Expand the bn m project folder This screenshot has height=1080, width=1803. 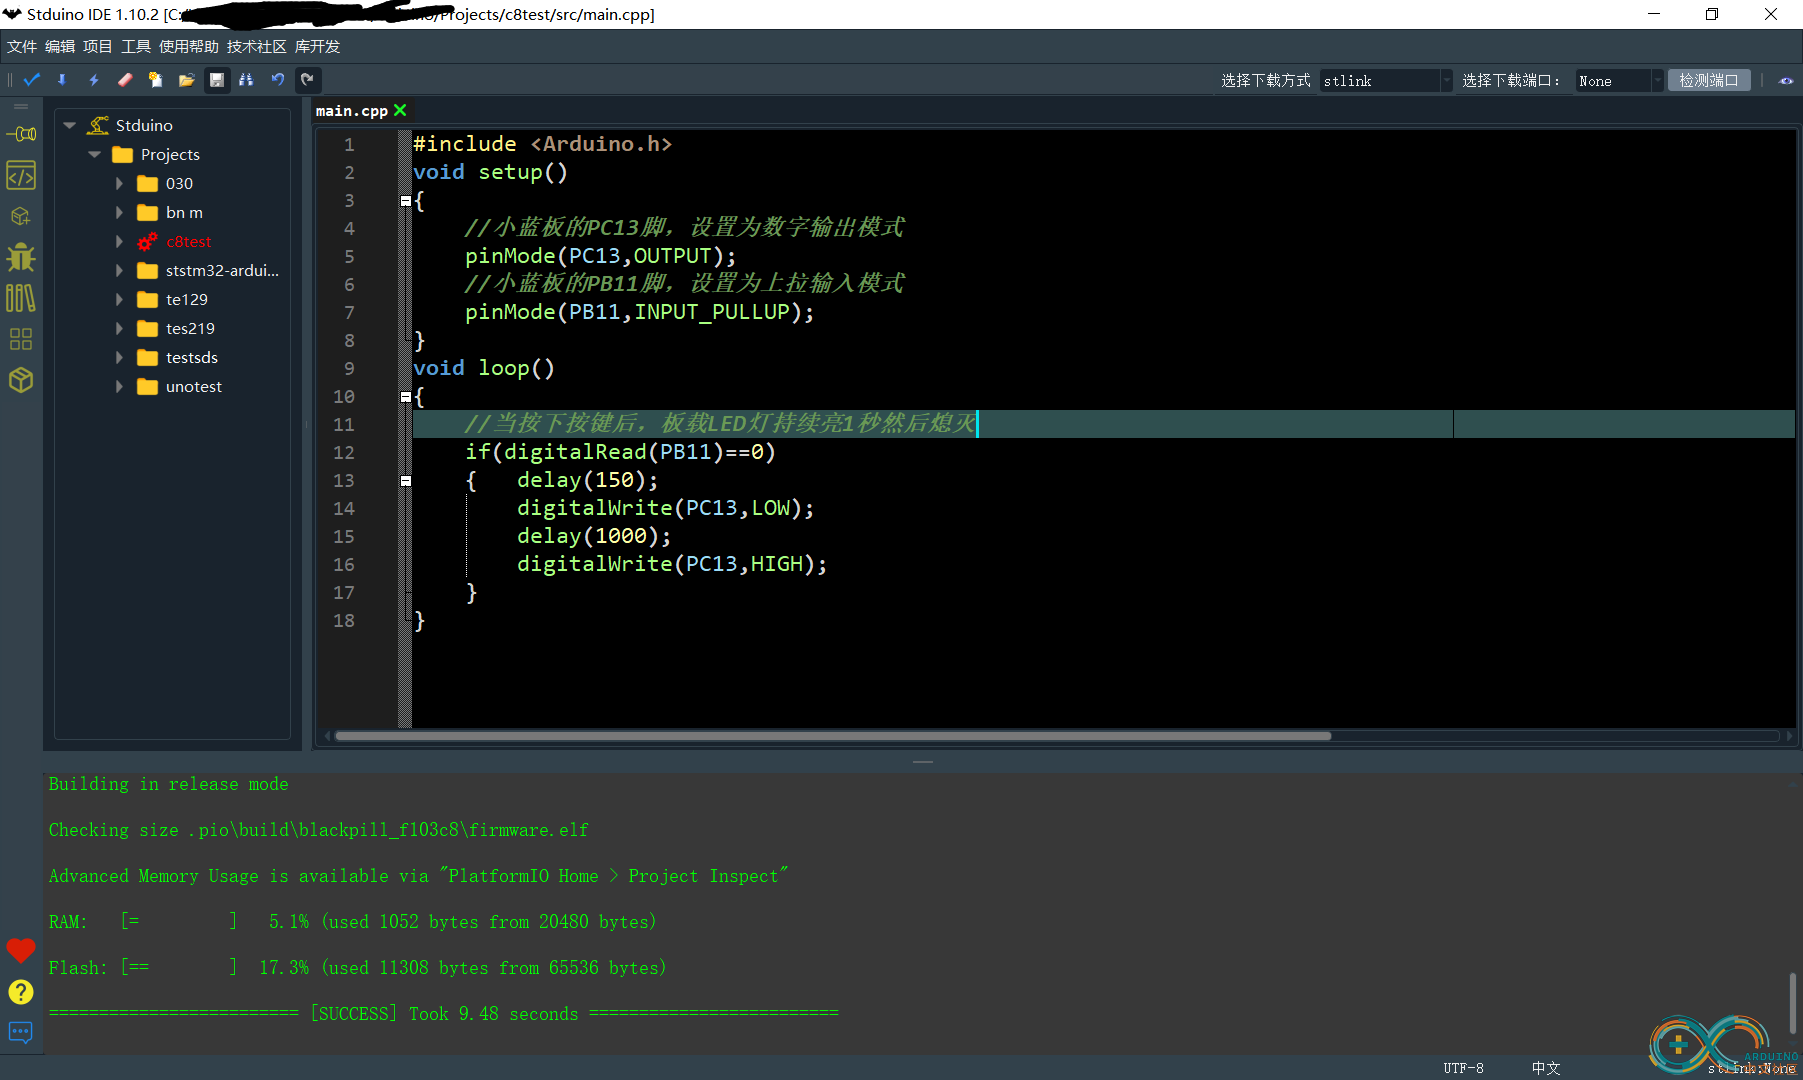119,212
